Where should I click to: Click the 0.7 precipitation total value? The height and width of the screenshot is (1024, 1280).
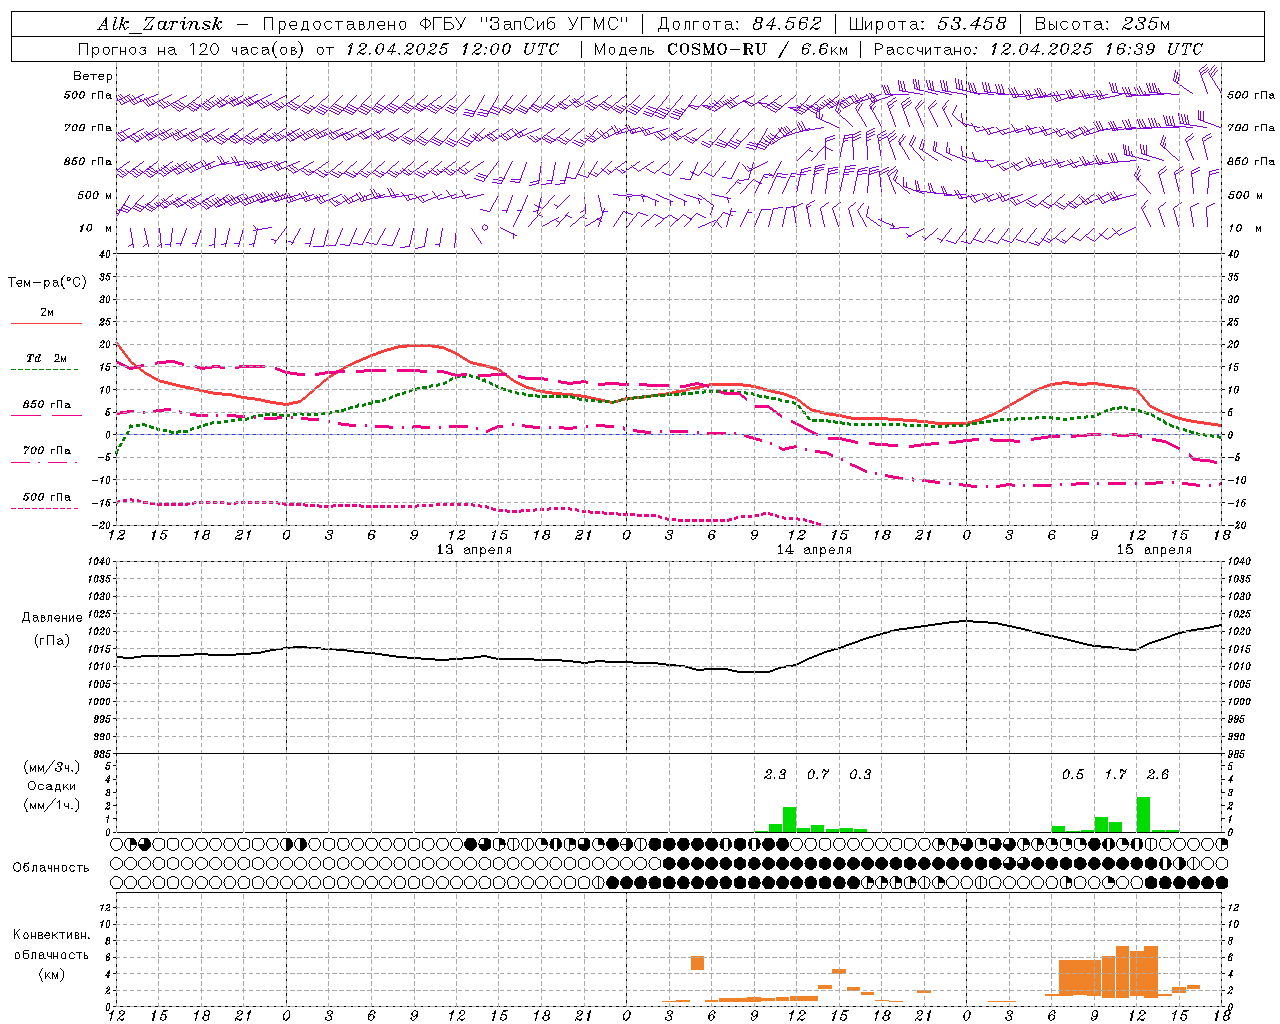(818, 774)
